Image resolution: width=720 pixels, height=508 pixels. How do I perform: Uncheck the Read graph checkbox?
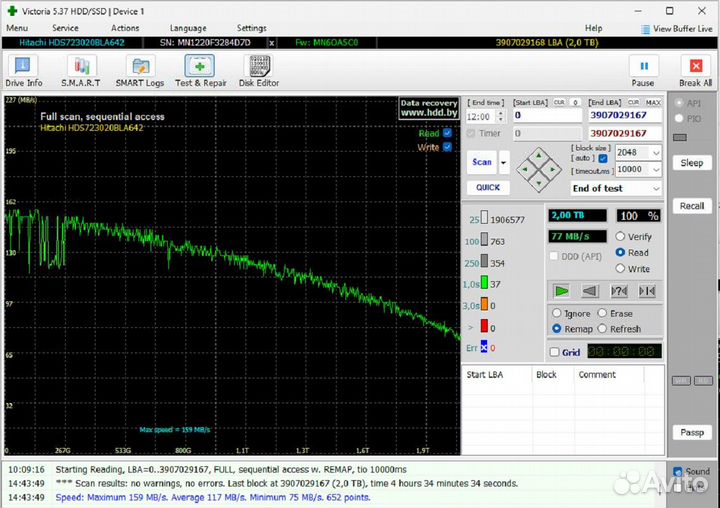[447, 133]
